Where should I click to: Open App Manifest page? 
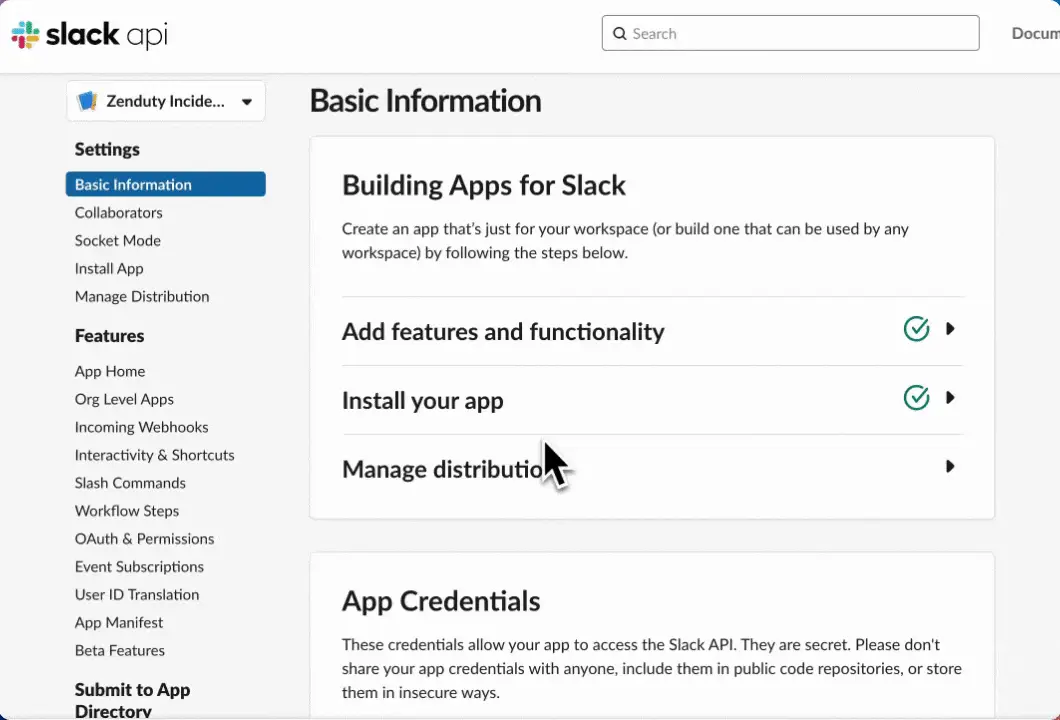tap(118, 623)
